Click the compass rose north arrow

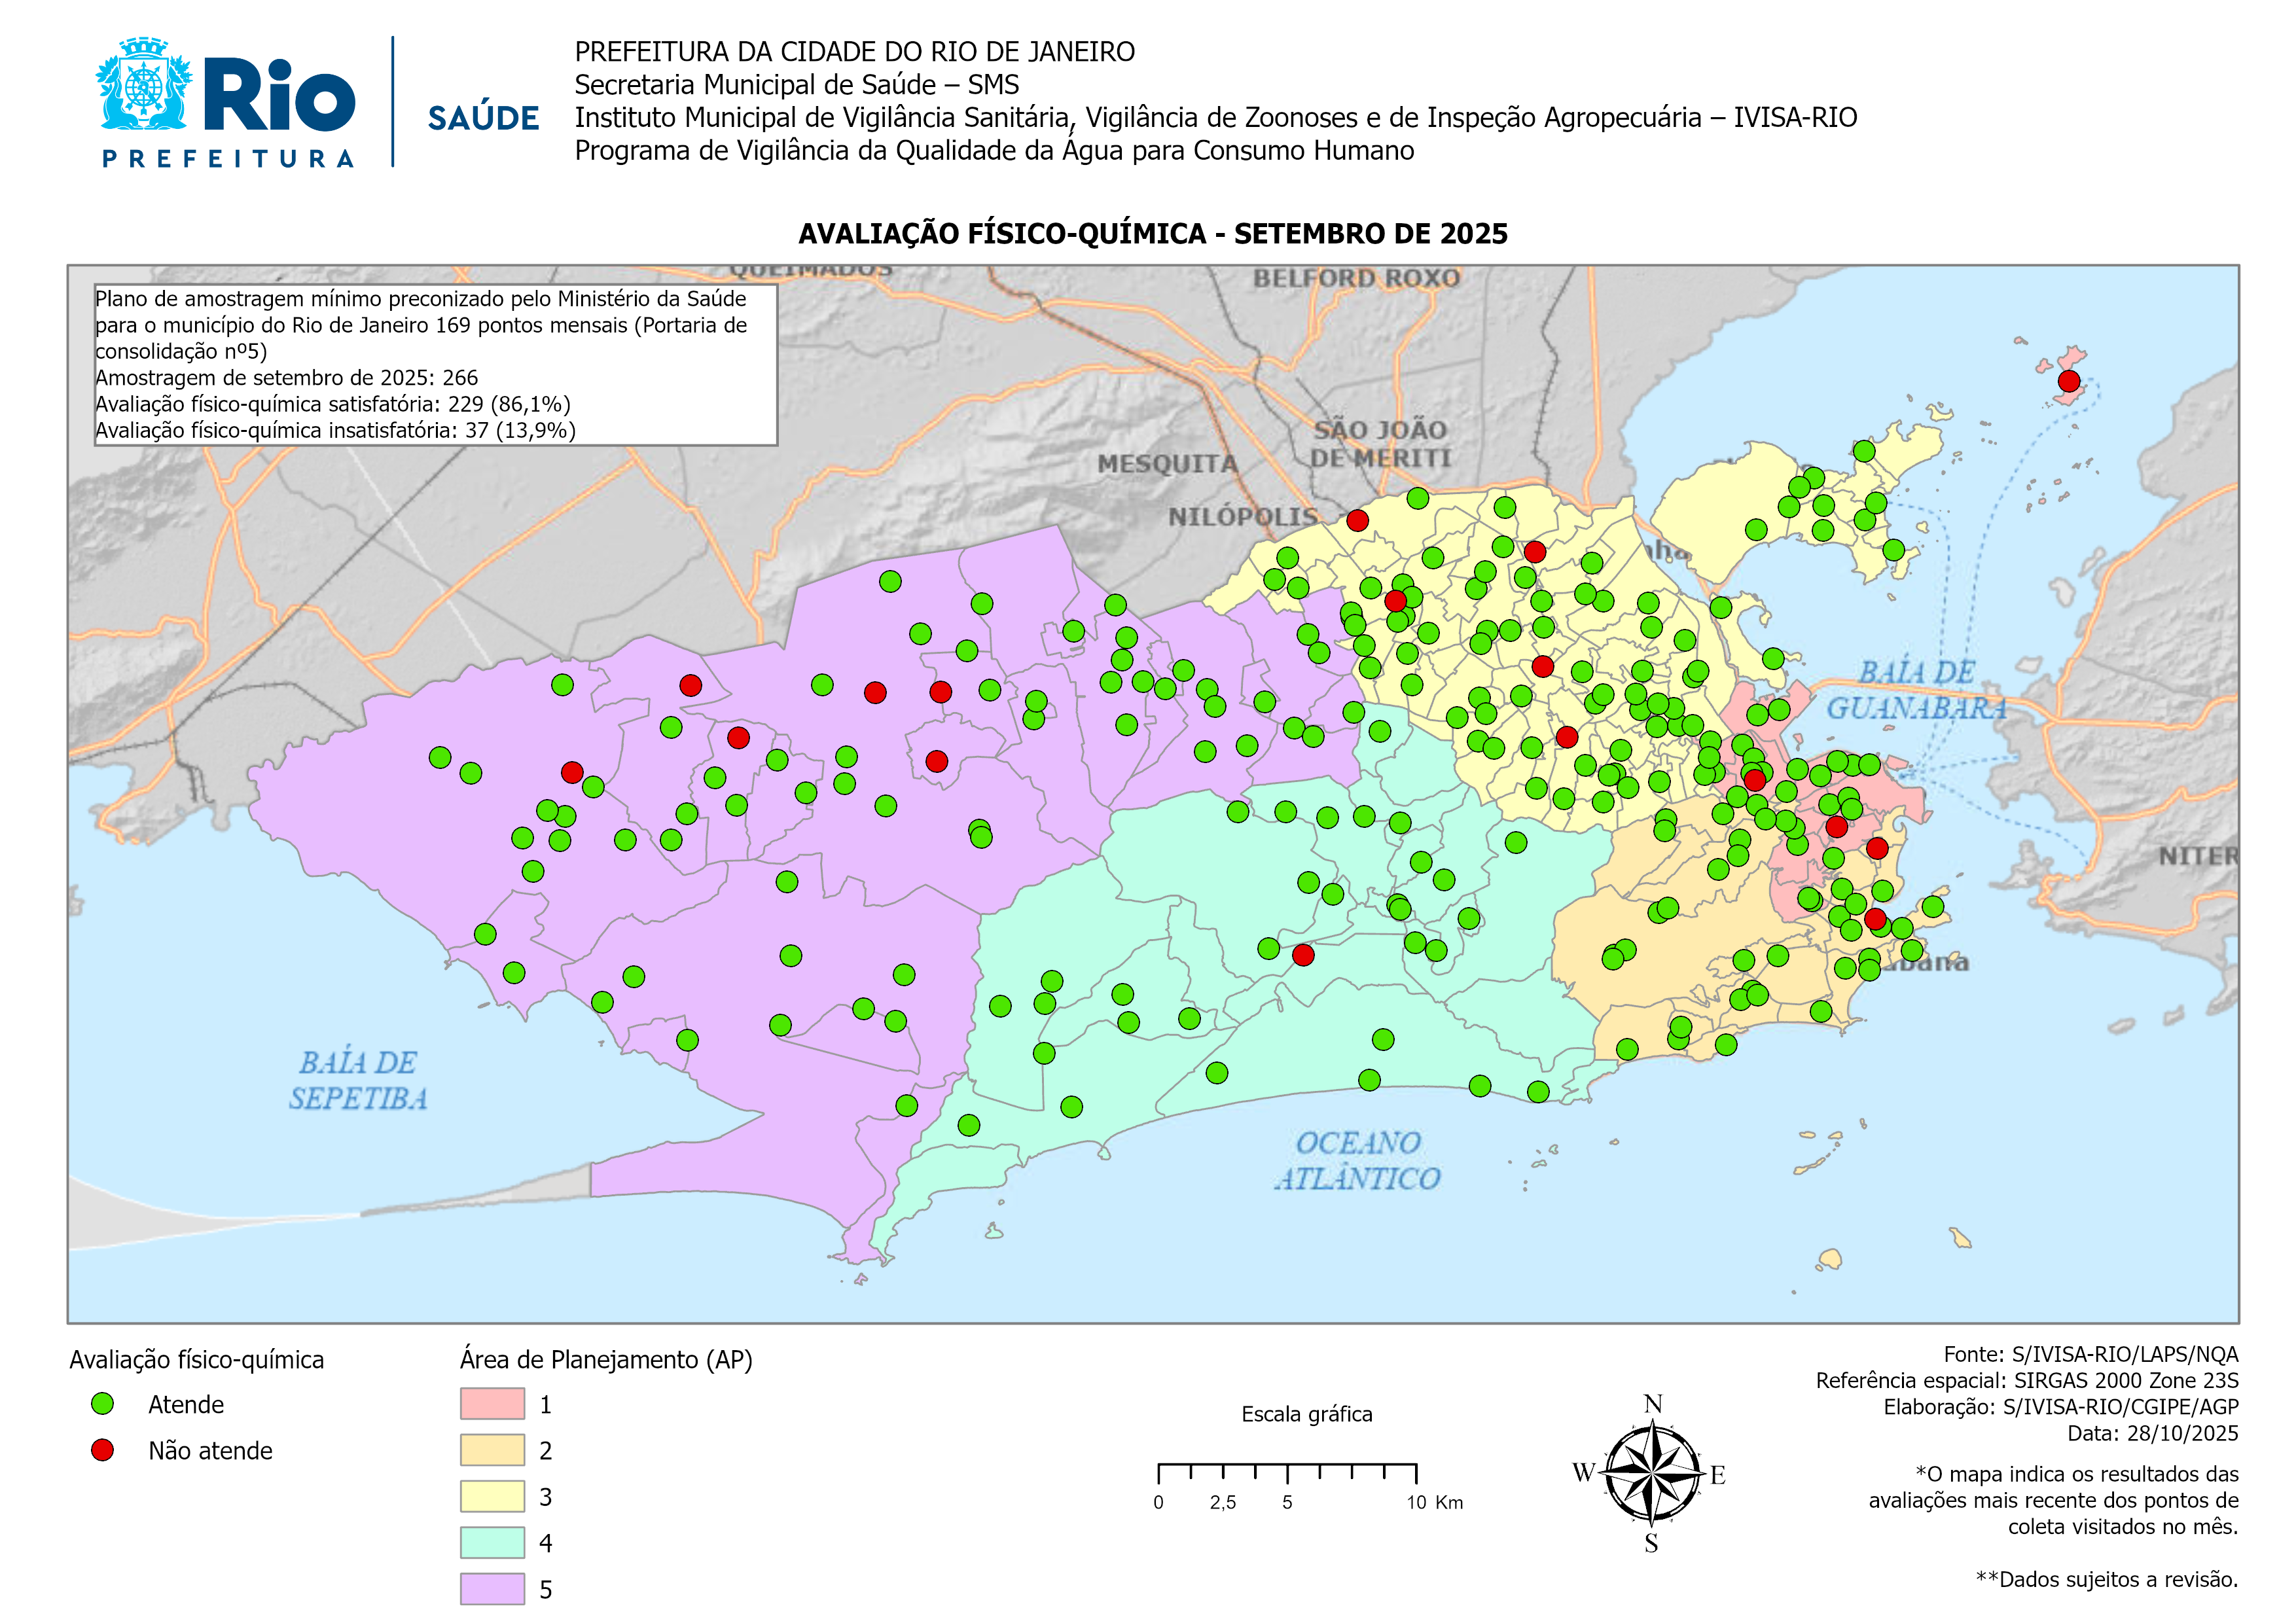click(x=1654, y=1473)
